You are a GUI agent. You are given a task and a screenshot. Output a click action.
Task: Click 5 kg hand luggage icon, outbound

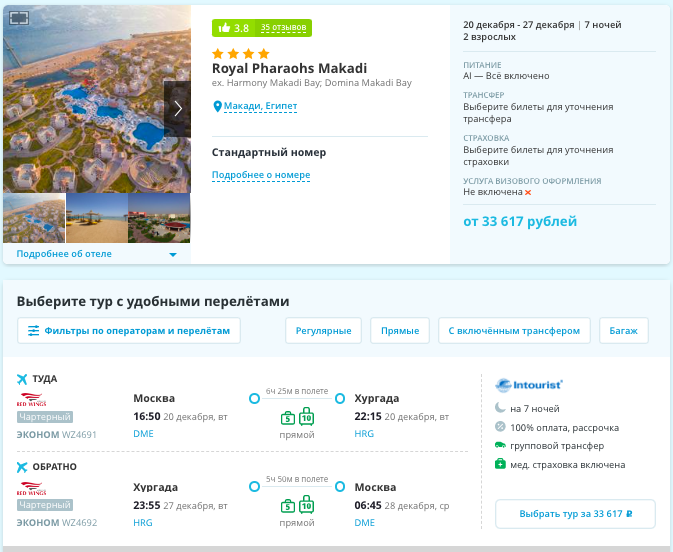pos(288,418)
